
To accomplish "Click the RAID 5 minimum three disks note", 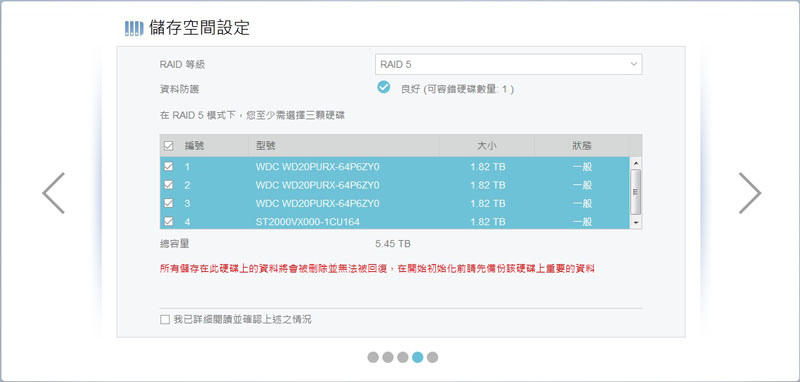I will tap(253, 116).
